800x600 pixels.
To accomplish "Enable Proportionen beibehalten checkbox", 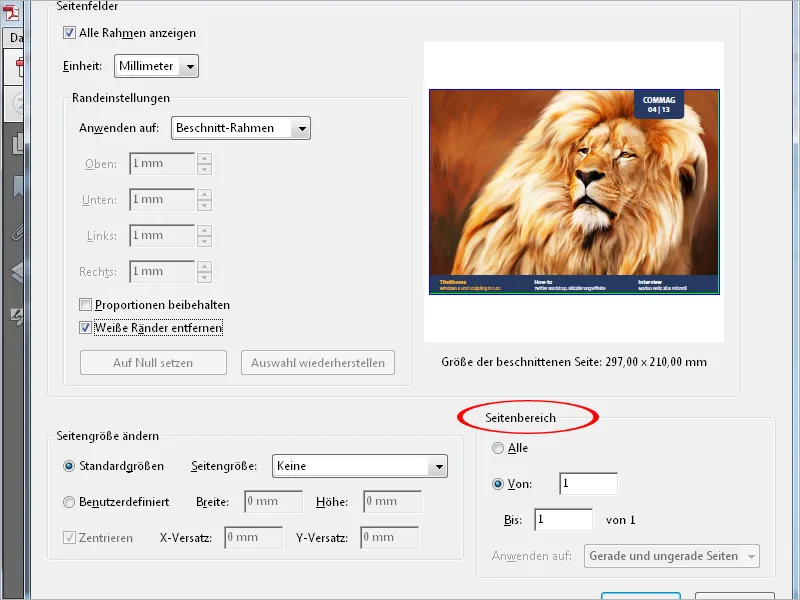I will [x=85, y=305].
